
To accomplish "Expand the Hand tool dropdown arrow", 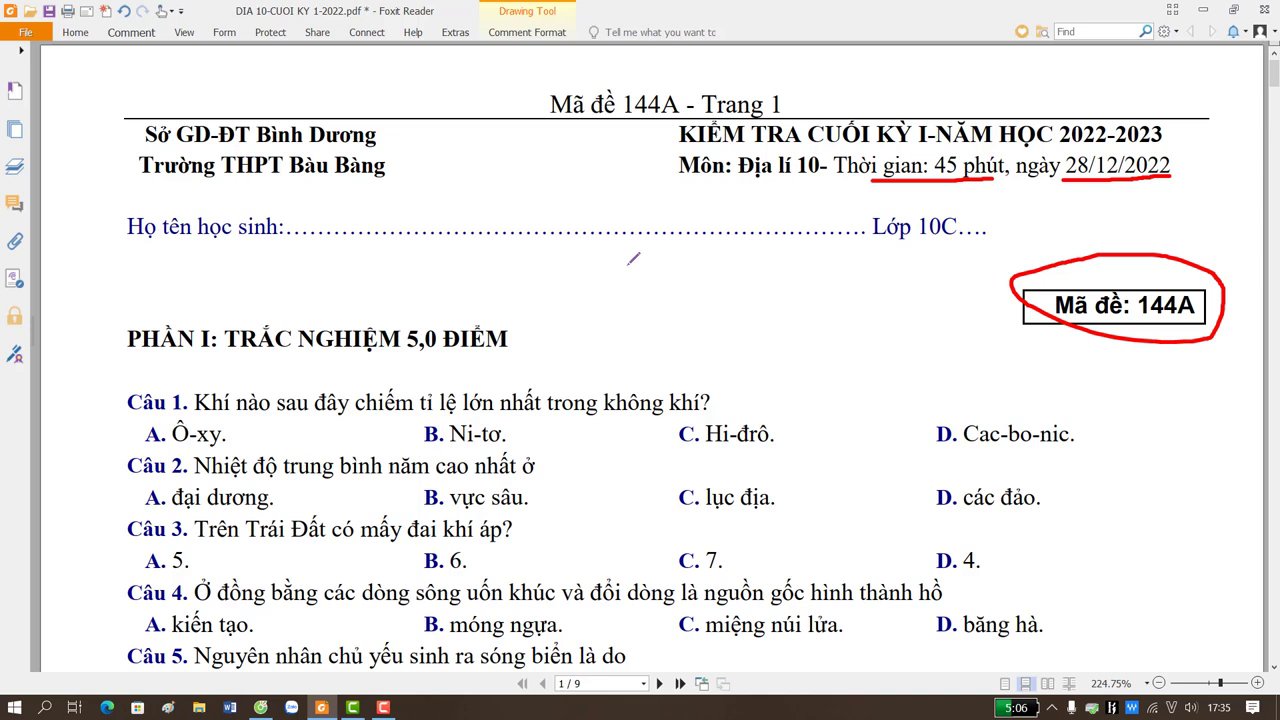I will tap(172, 11).
